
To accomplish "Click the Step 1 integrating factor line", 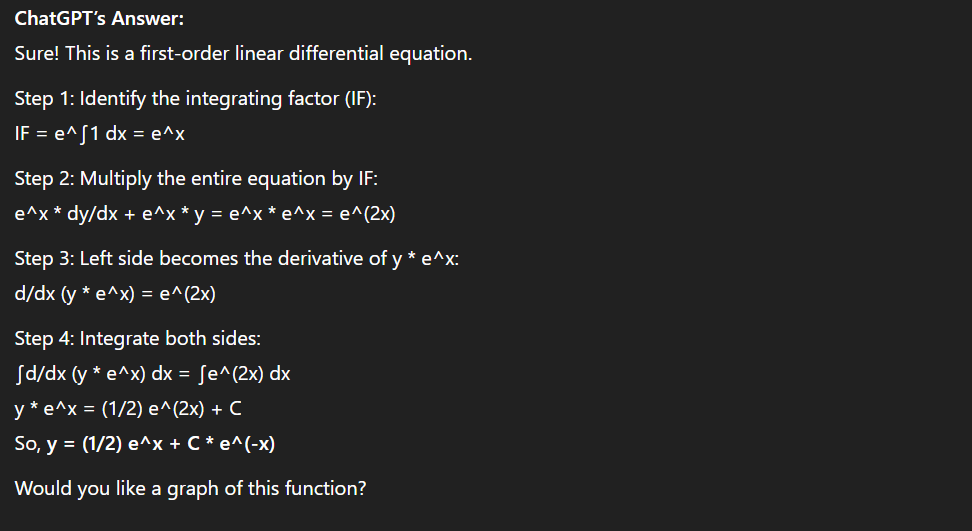I will pos(195,99).
